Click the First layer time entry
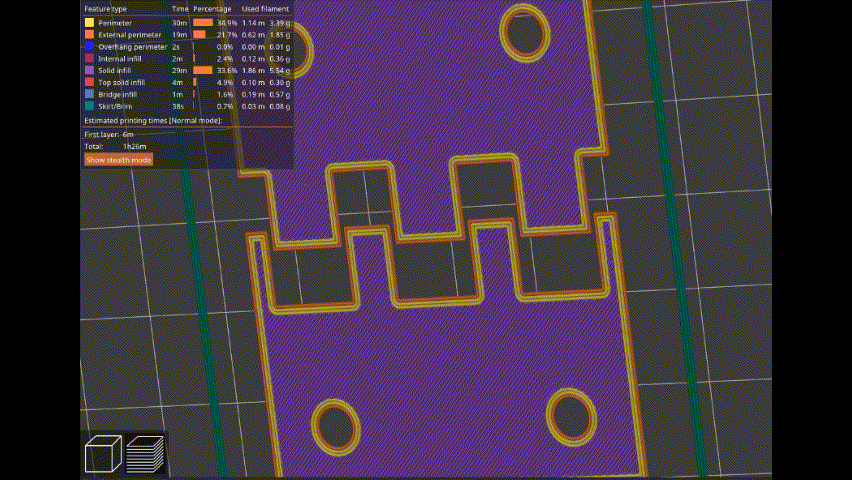 click(x=109, y=133)
